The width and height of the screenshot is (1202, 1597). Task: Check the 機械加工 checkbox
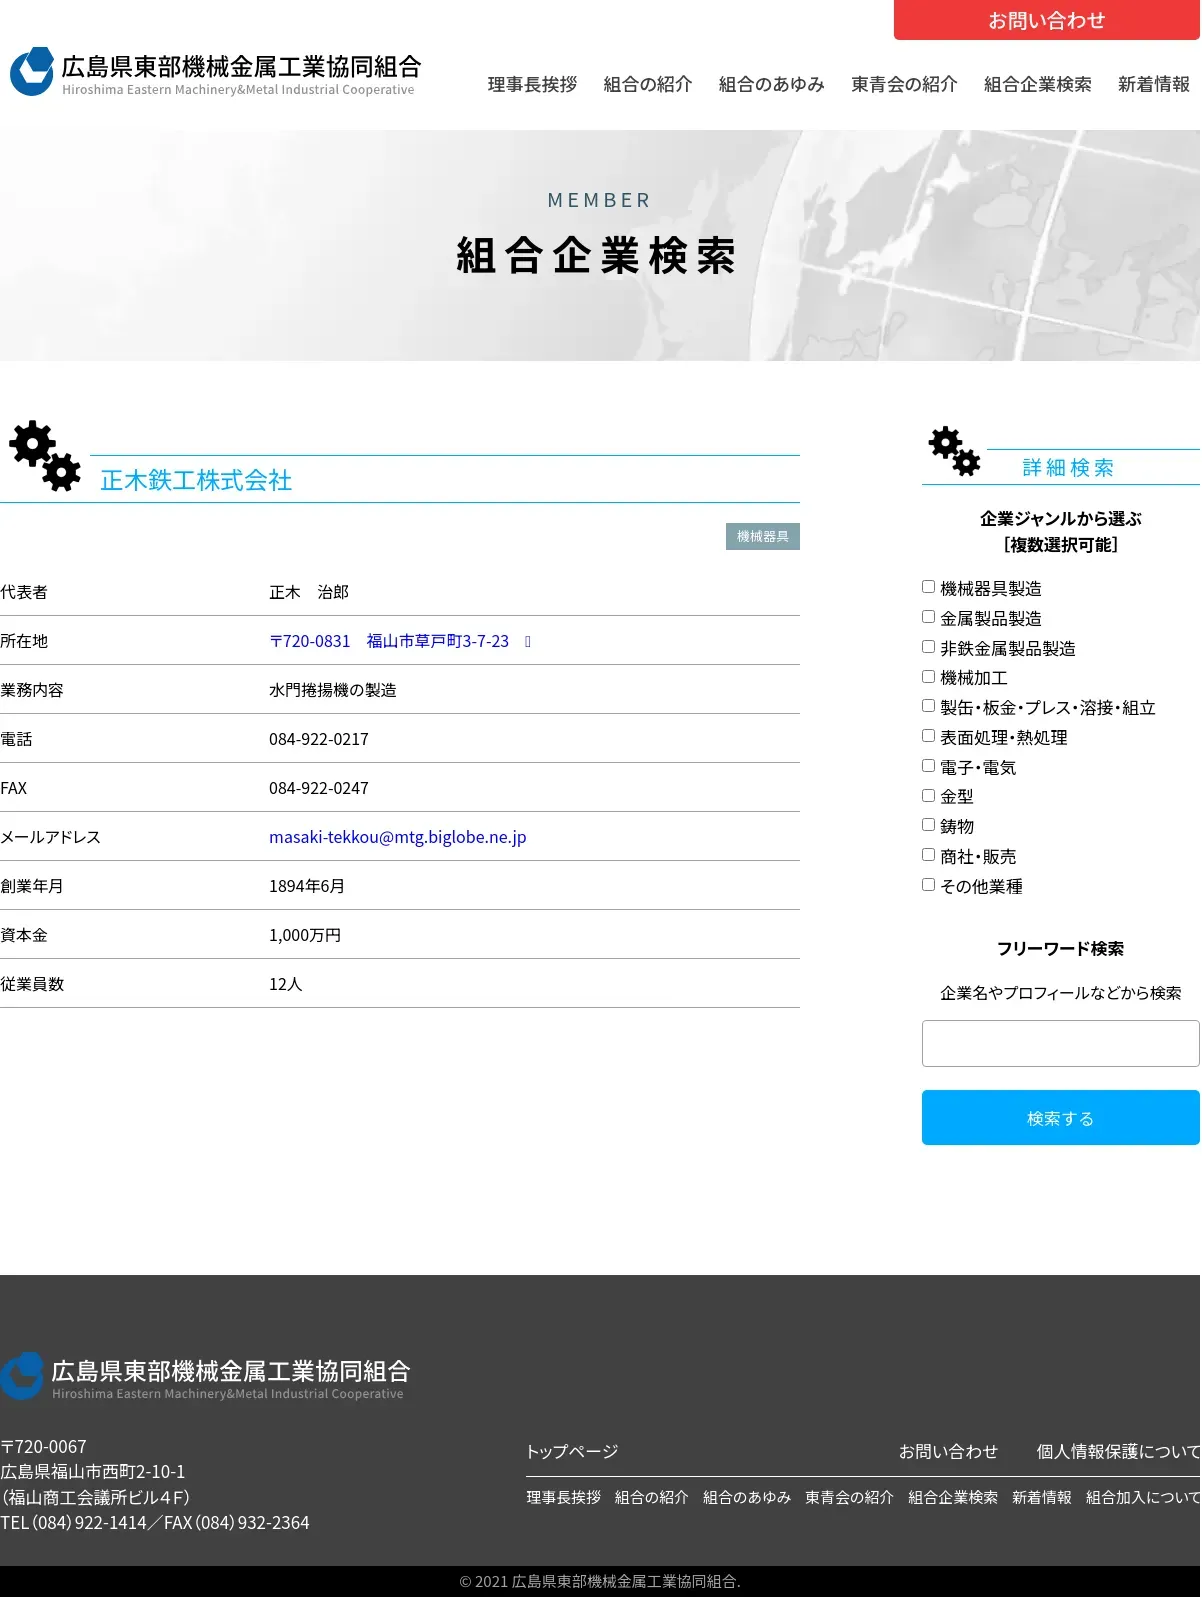(928, 677)
